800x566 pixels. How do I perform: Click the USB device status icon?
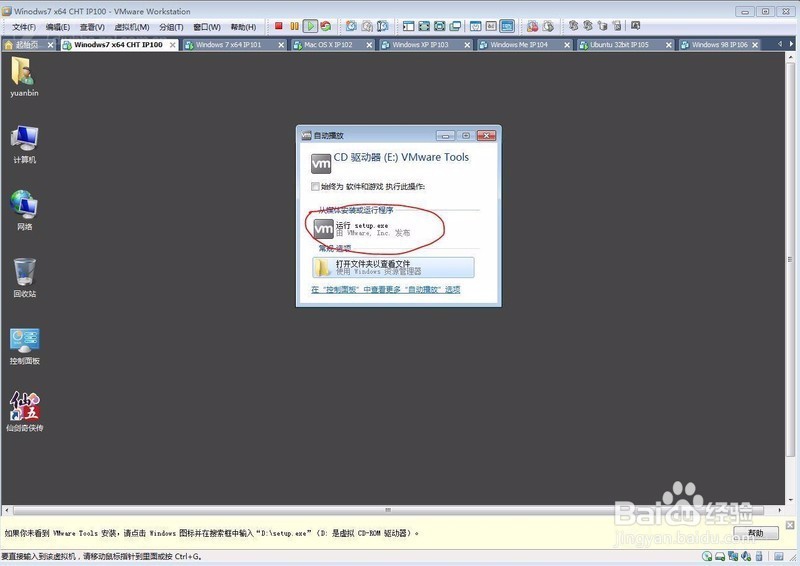coord(759,556)
